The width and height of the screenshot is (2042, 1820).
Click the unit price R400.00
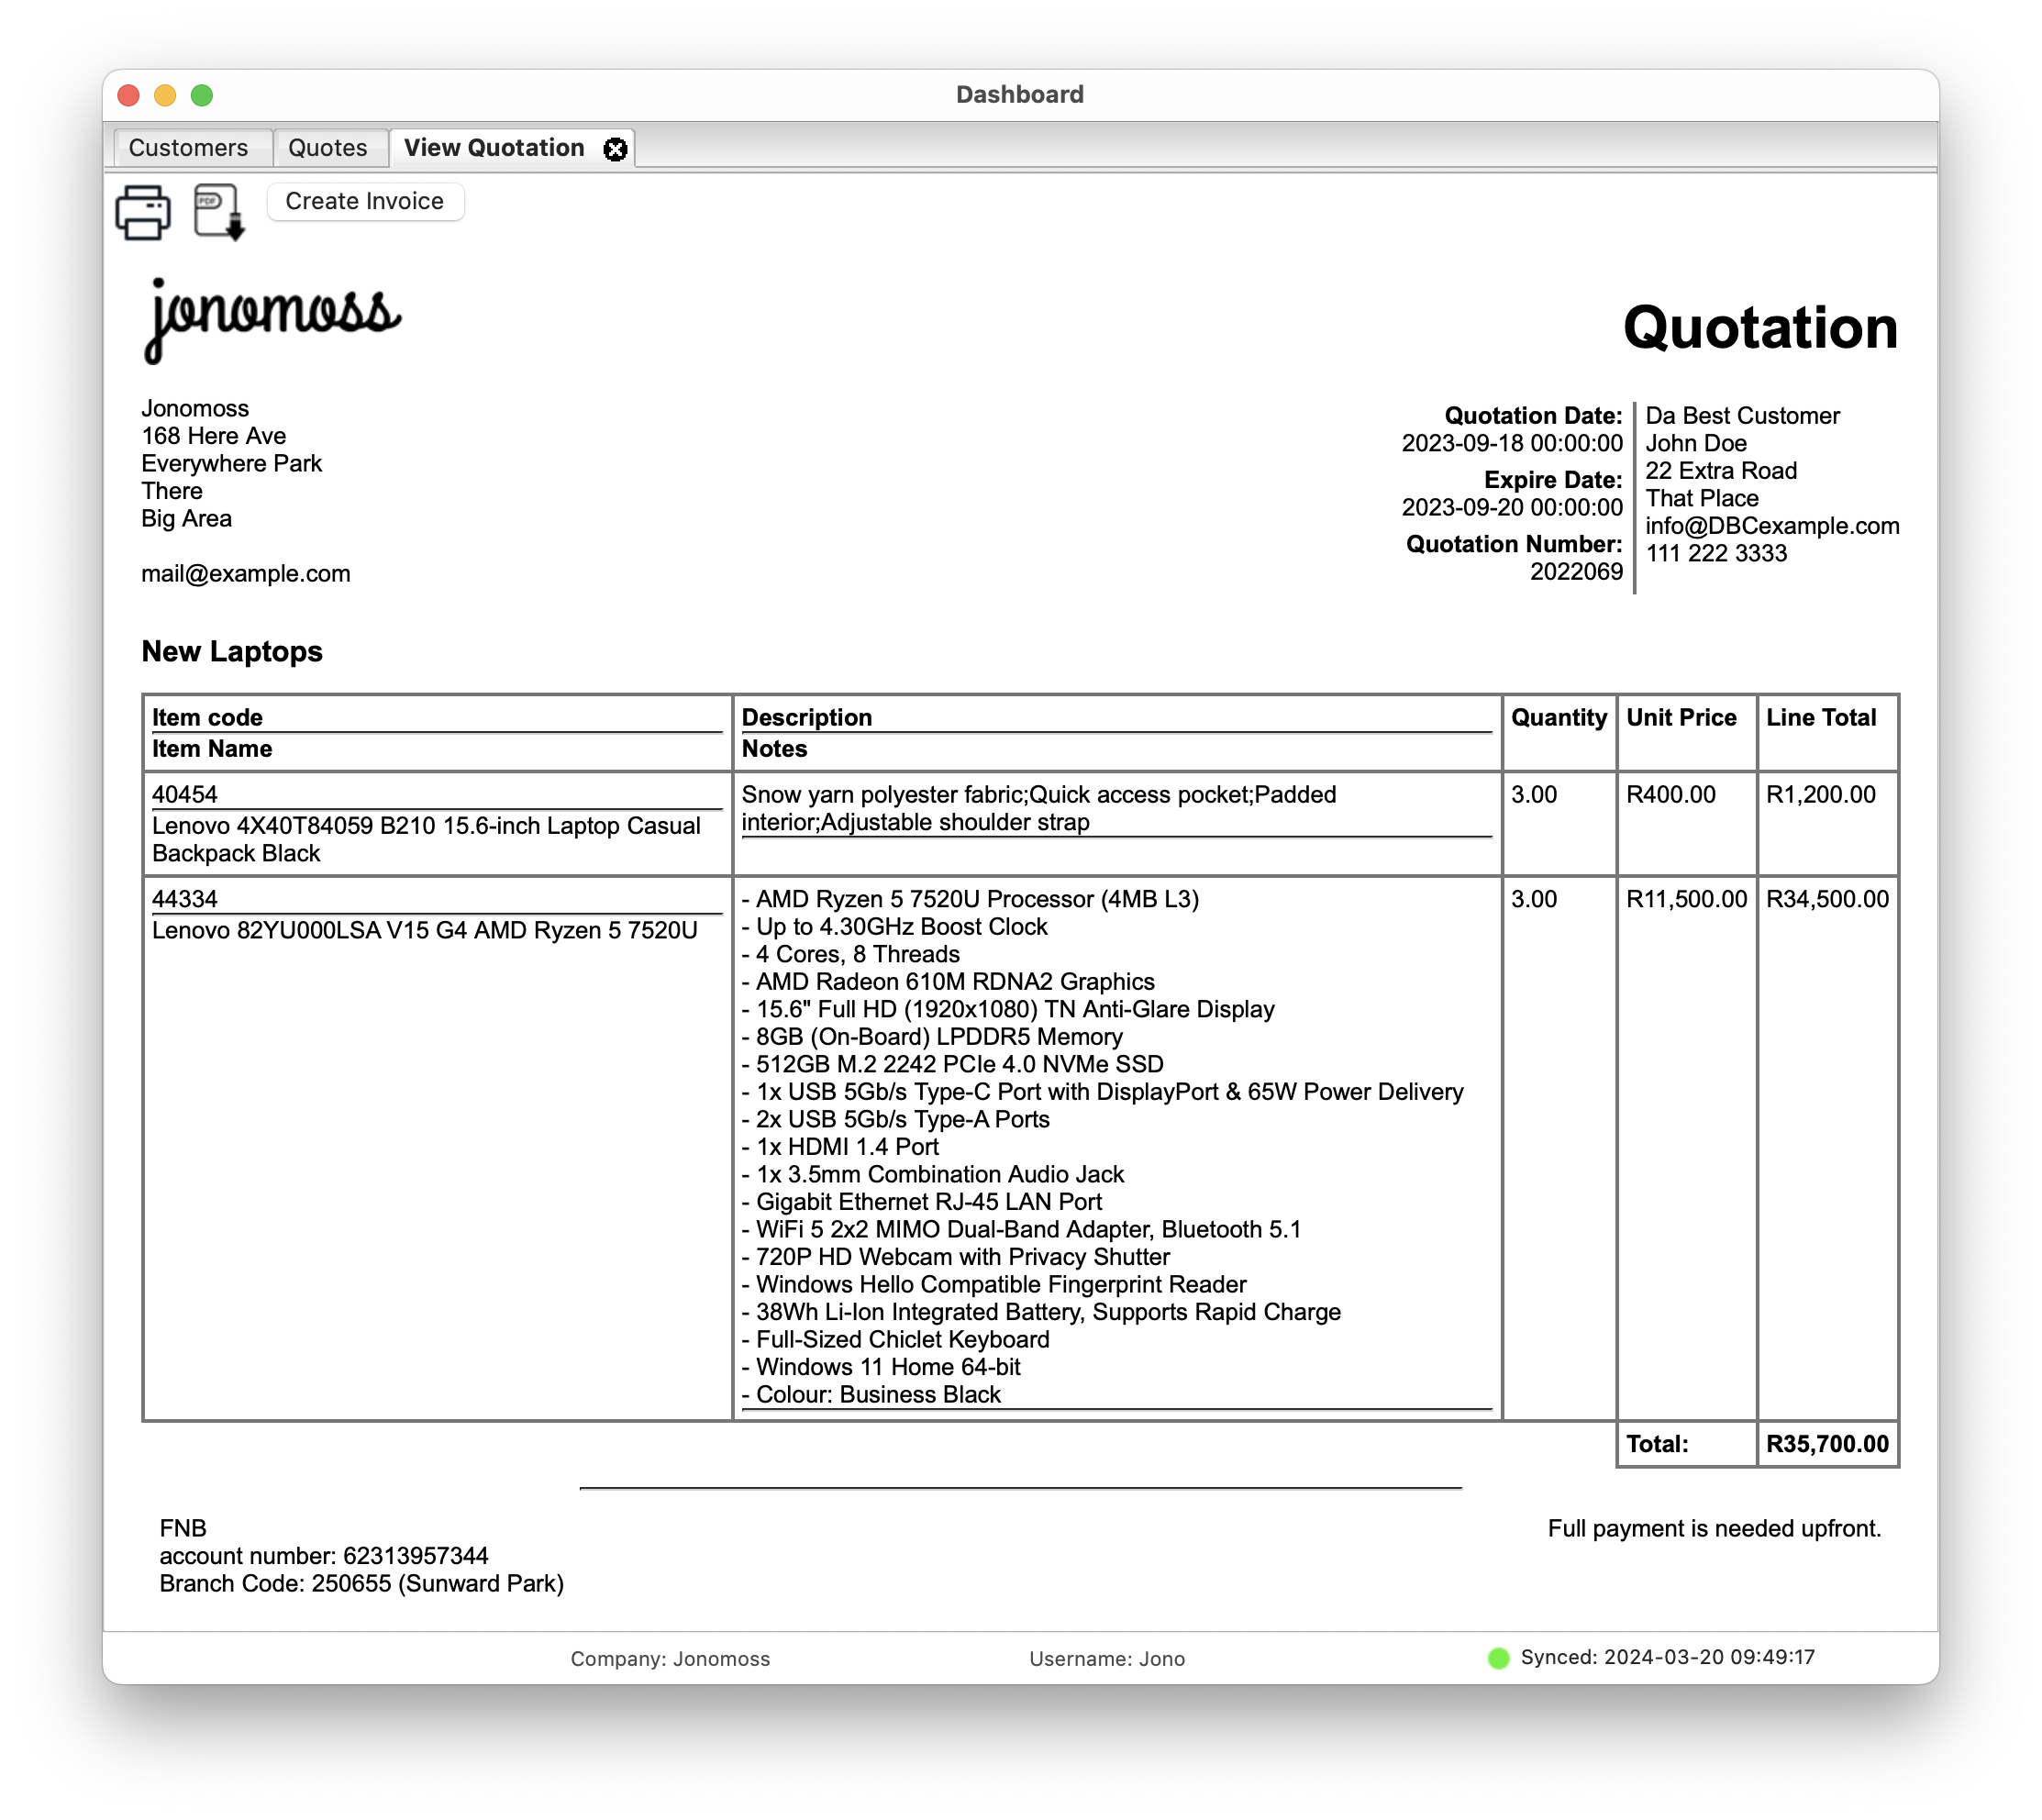1670,794
